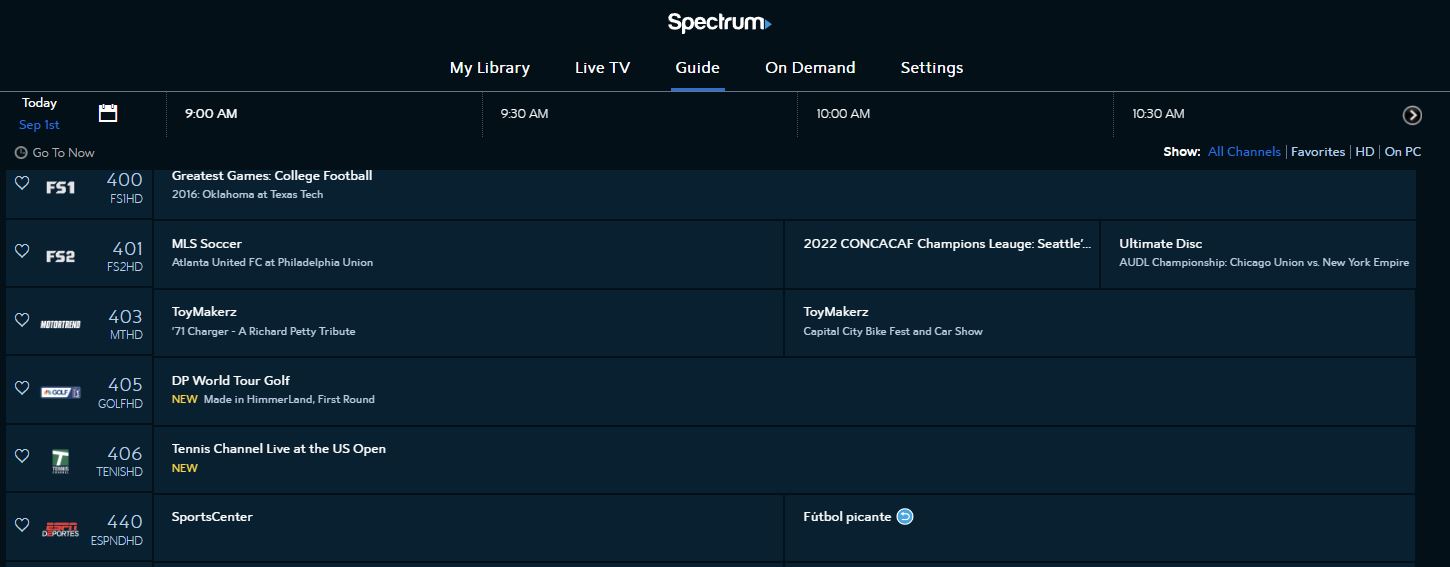
Task: Click channel number 440
Action: tap(125, 522)
